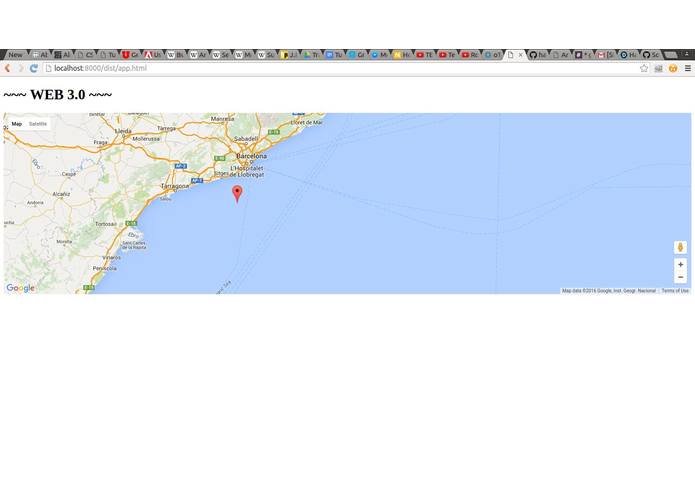The height and width of the screenshot is (494, 695).
Task: Click the Lloret de Mar map label
Action: click(307, 122)
